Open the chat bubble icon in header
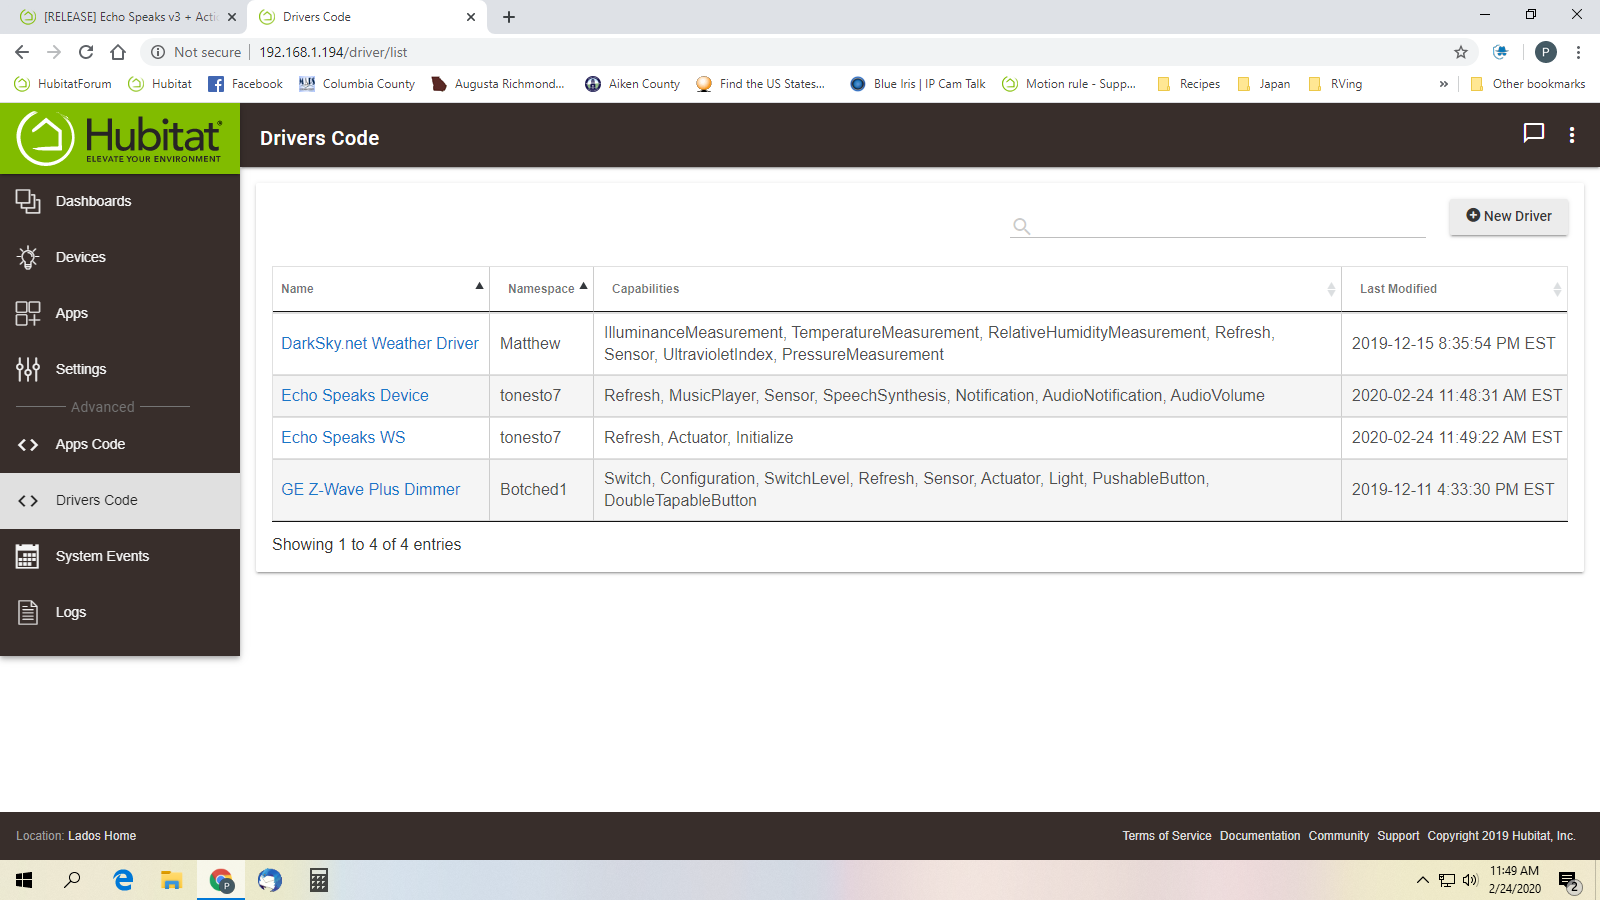This screenshot has height=900, width=1600. 1533,133
